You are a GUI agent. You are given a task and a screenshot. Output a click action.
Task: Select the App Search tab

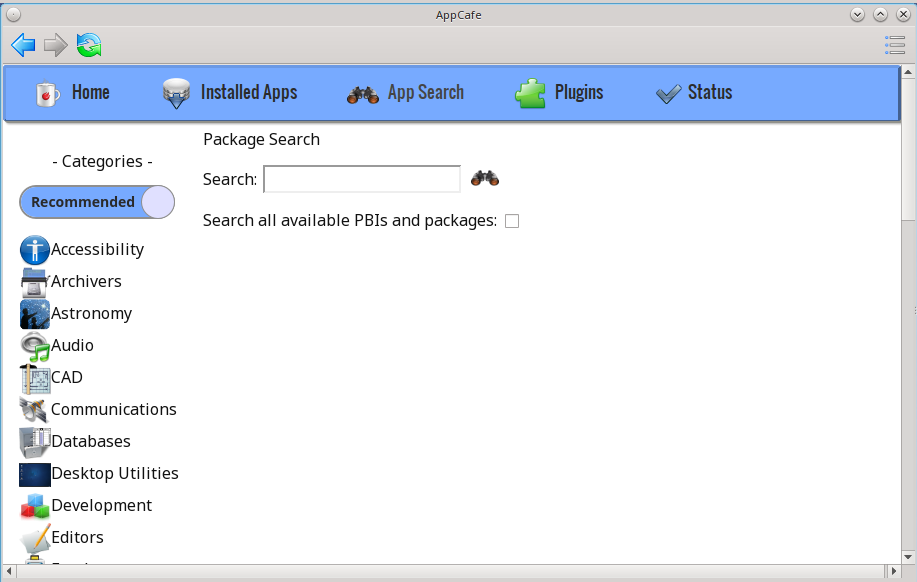pyautogui.click(x=426, y=92)
